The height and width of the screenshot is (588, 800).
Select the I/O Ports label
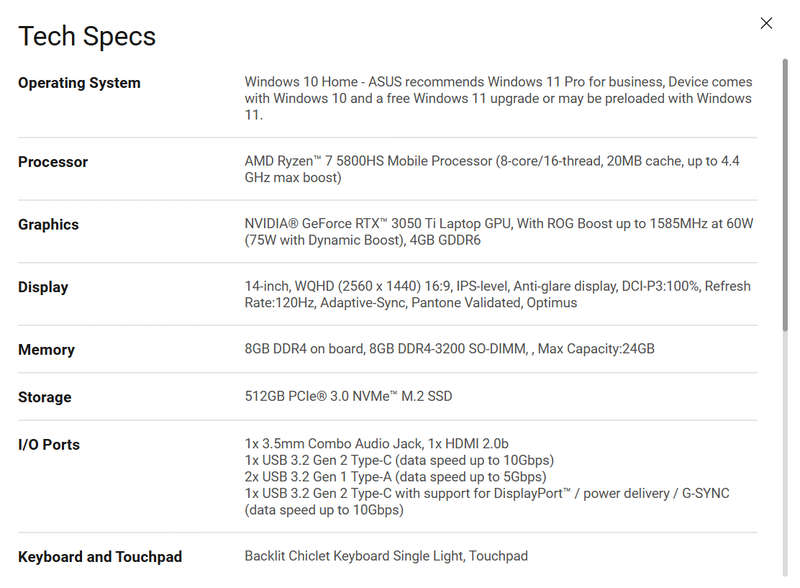49,445
